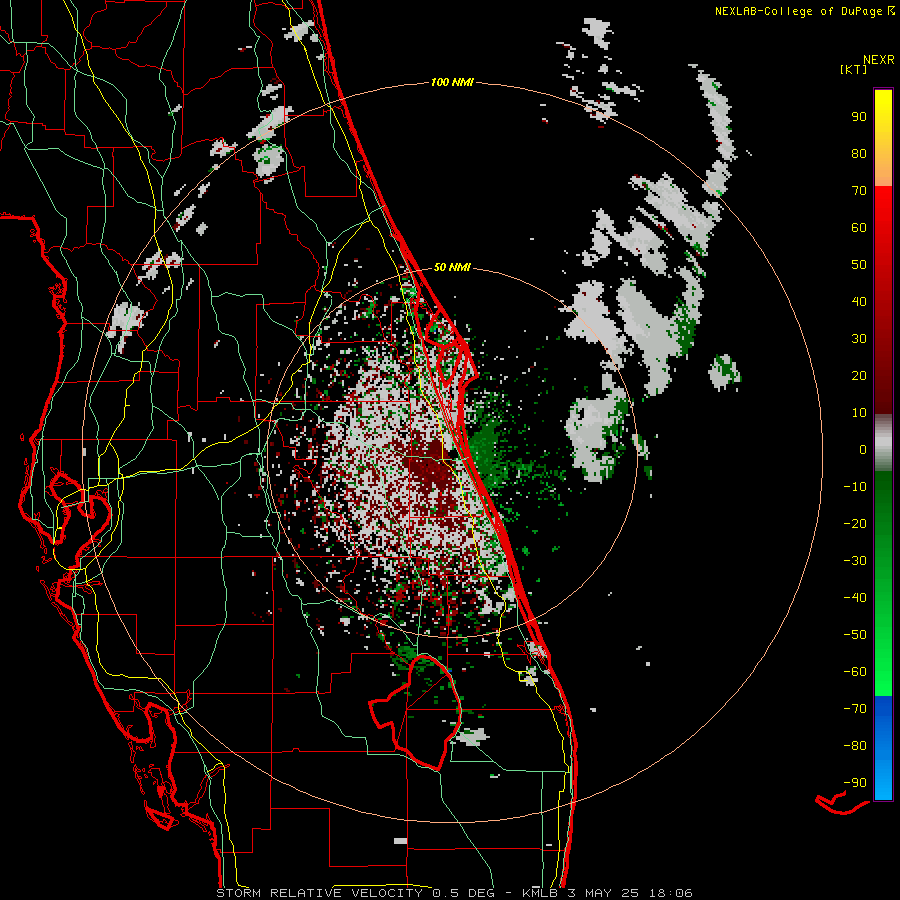The image size is (900, 900).
Task: Click the 3 MAY 25 date text
Action: pyautogui.click(x=604, y=893)
